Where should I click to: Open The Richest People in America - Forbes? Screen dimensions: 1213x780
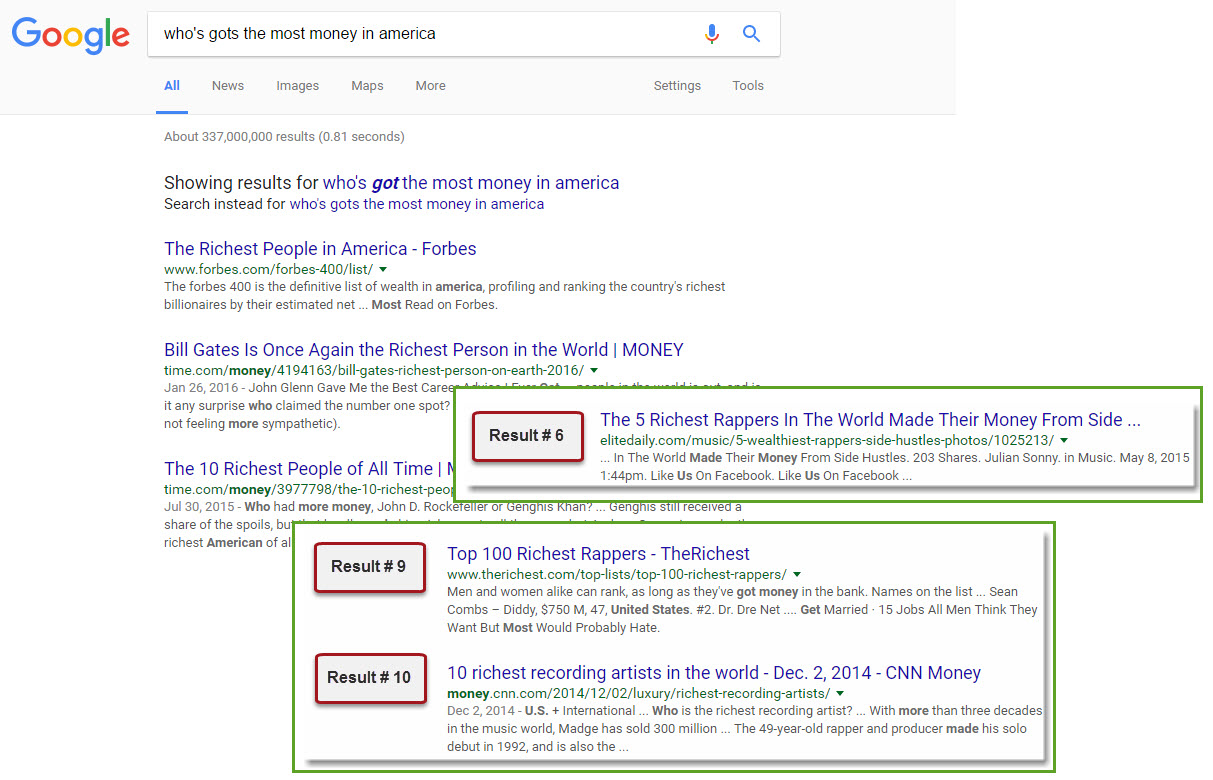(320, 249)
